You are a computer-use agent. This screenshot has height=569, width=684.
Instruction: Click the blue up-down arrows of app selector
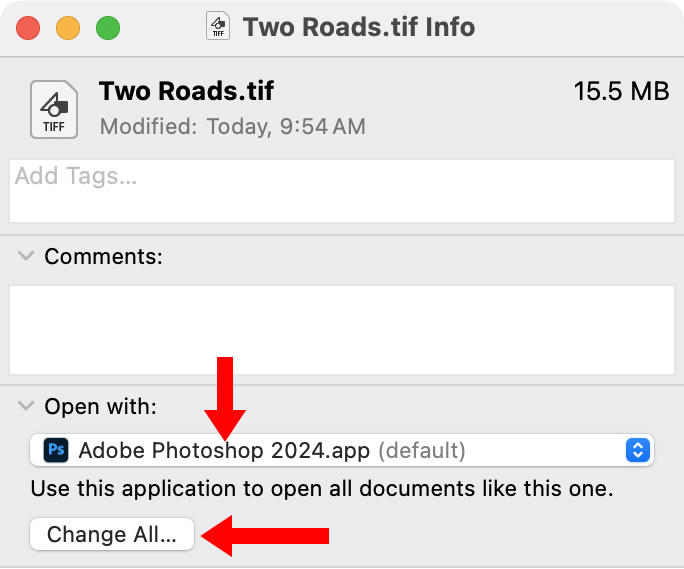637,451
